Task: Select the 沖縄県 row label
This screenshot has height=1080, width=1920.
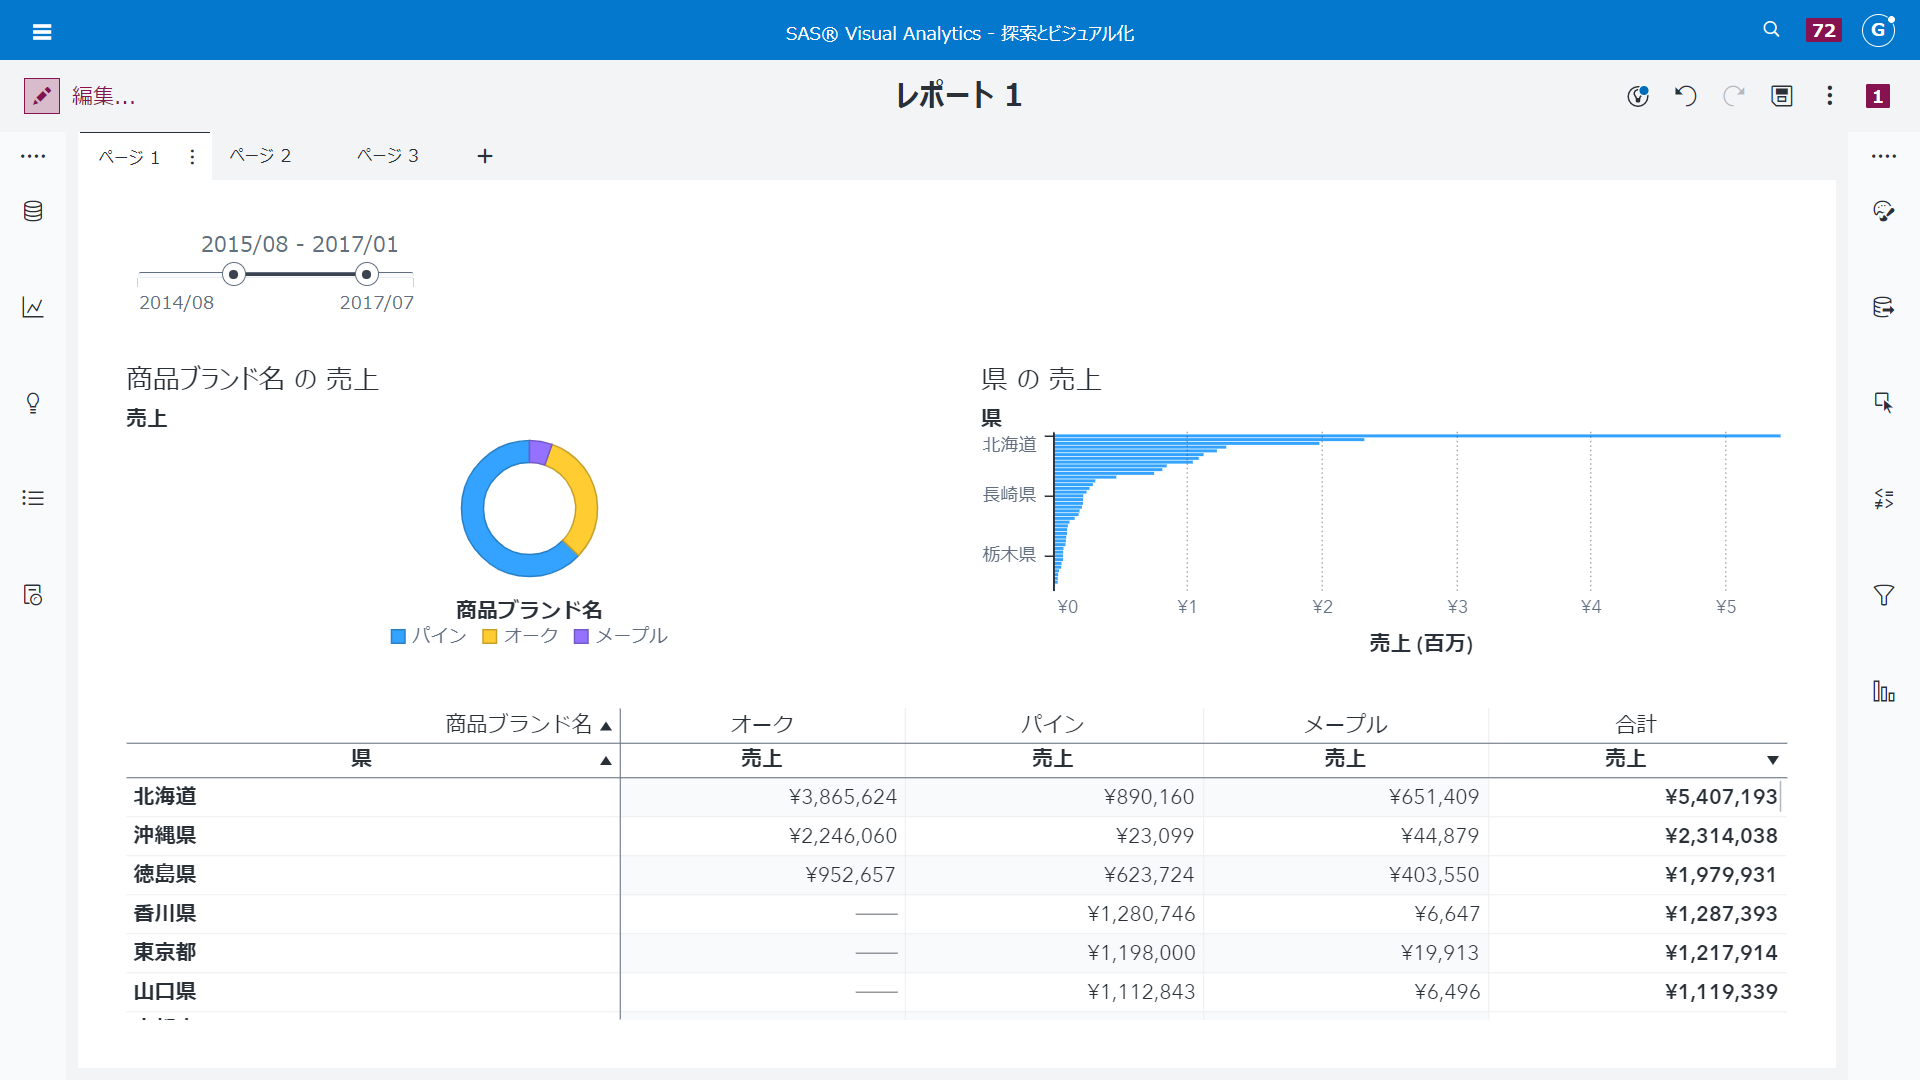Action: click(x=165, y=835)
